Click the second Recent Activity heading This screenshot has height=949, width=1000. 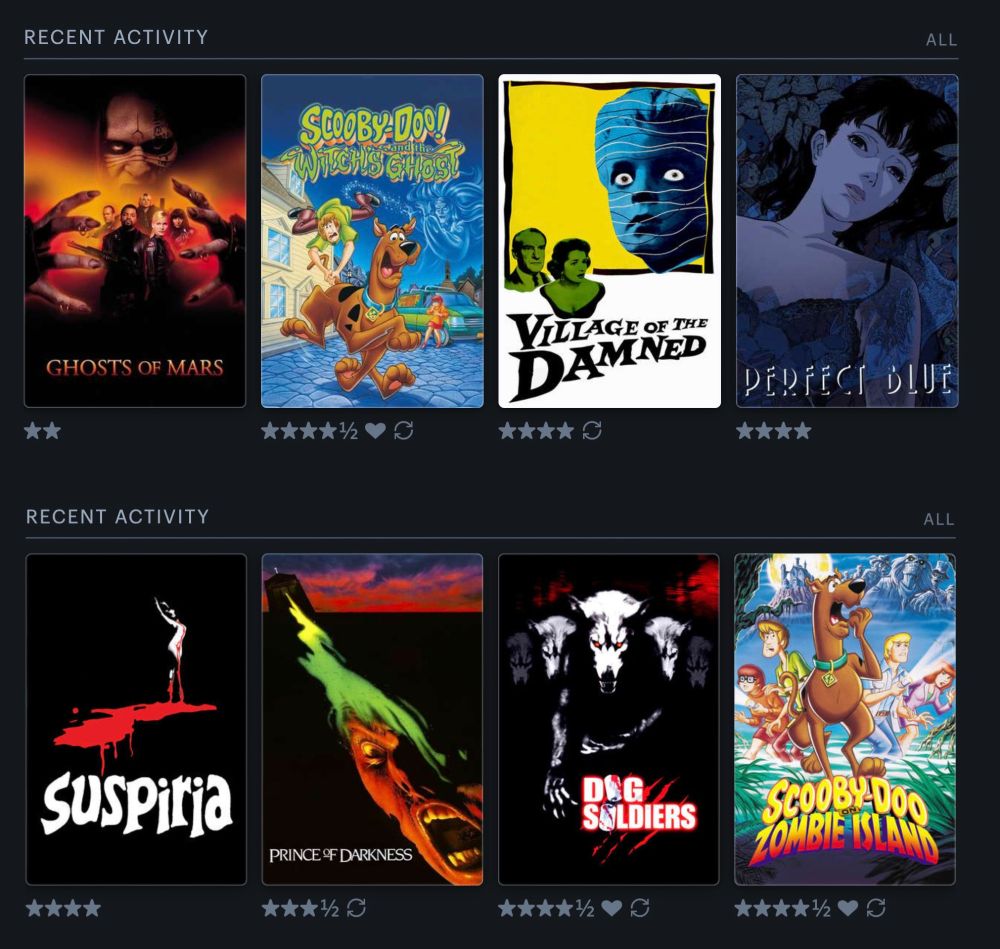117,517
